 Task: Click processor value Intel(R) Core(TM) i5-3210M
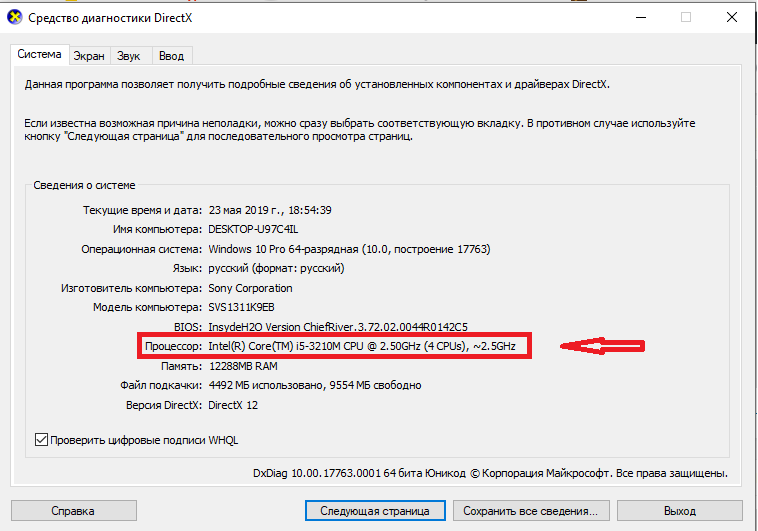point(362,346)
